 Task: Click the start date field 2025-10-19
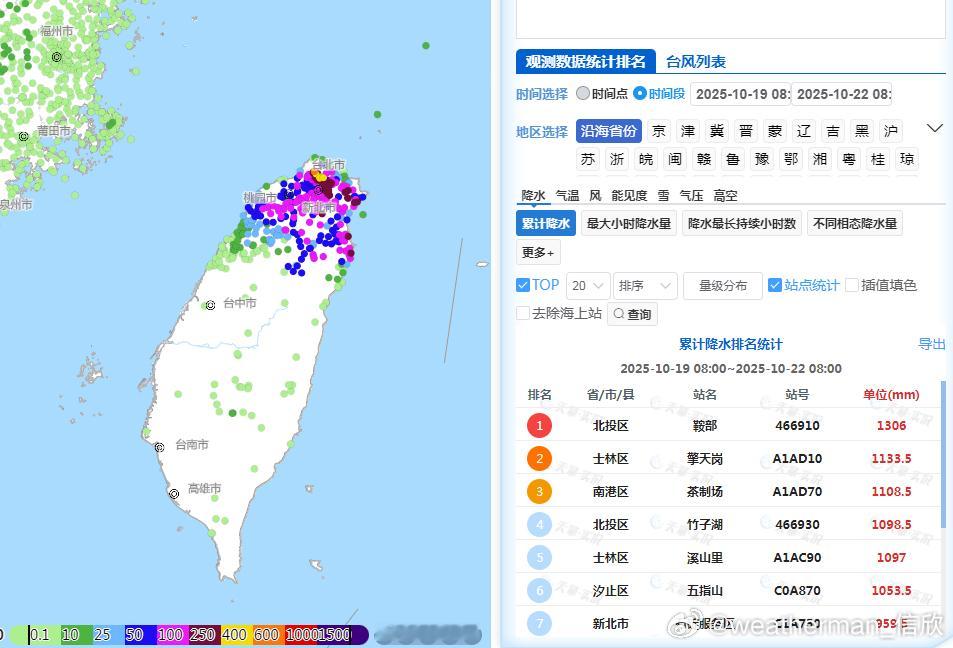pos(740,94)
